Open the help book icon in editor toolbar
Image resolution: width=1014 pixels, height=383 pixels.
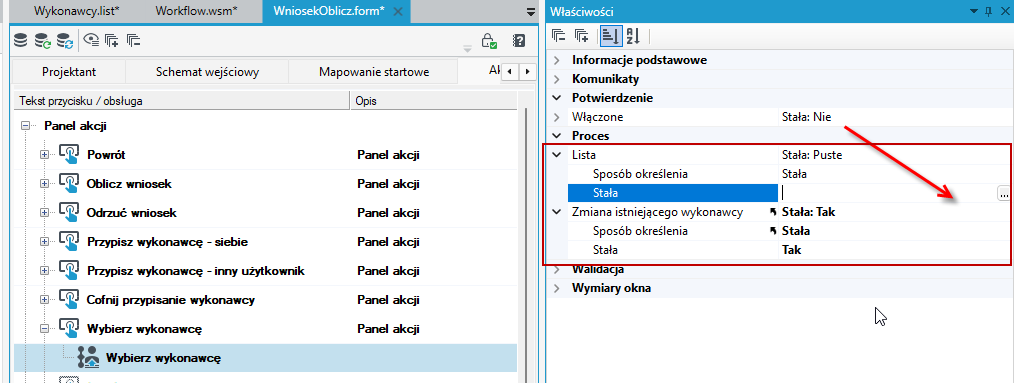coord(519,41)
